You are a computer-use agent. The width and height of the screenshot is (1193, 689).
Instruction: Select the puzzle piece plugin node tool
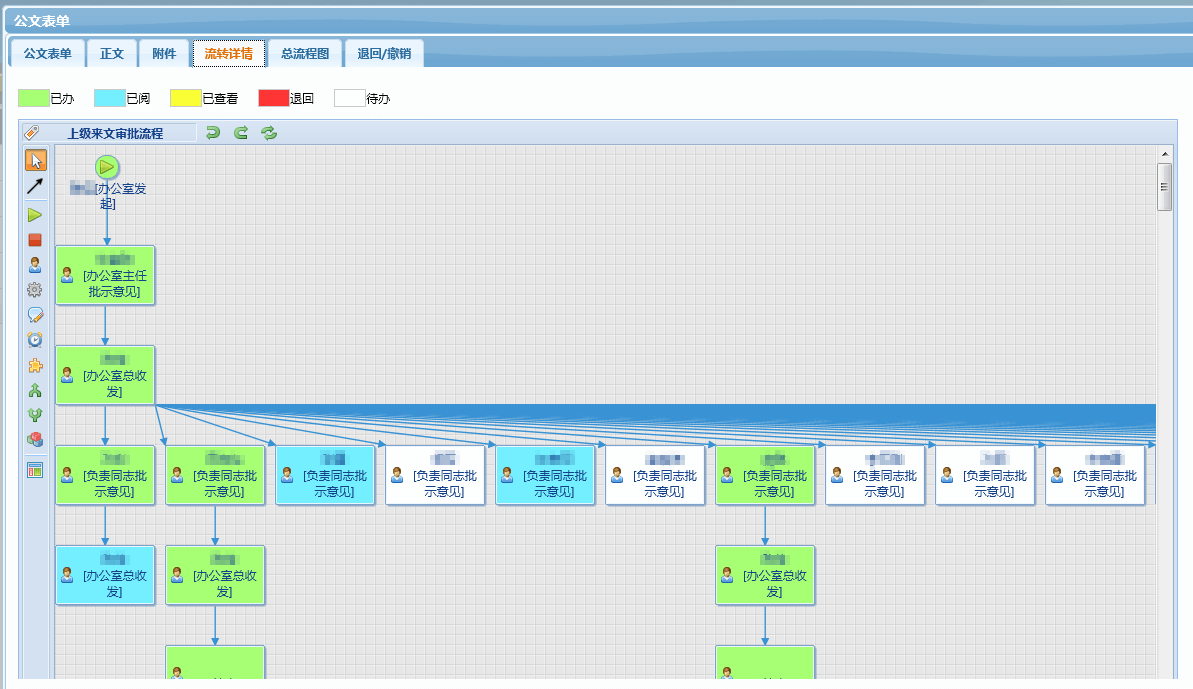click(35, 365)
